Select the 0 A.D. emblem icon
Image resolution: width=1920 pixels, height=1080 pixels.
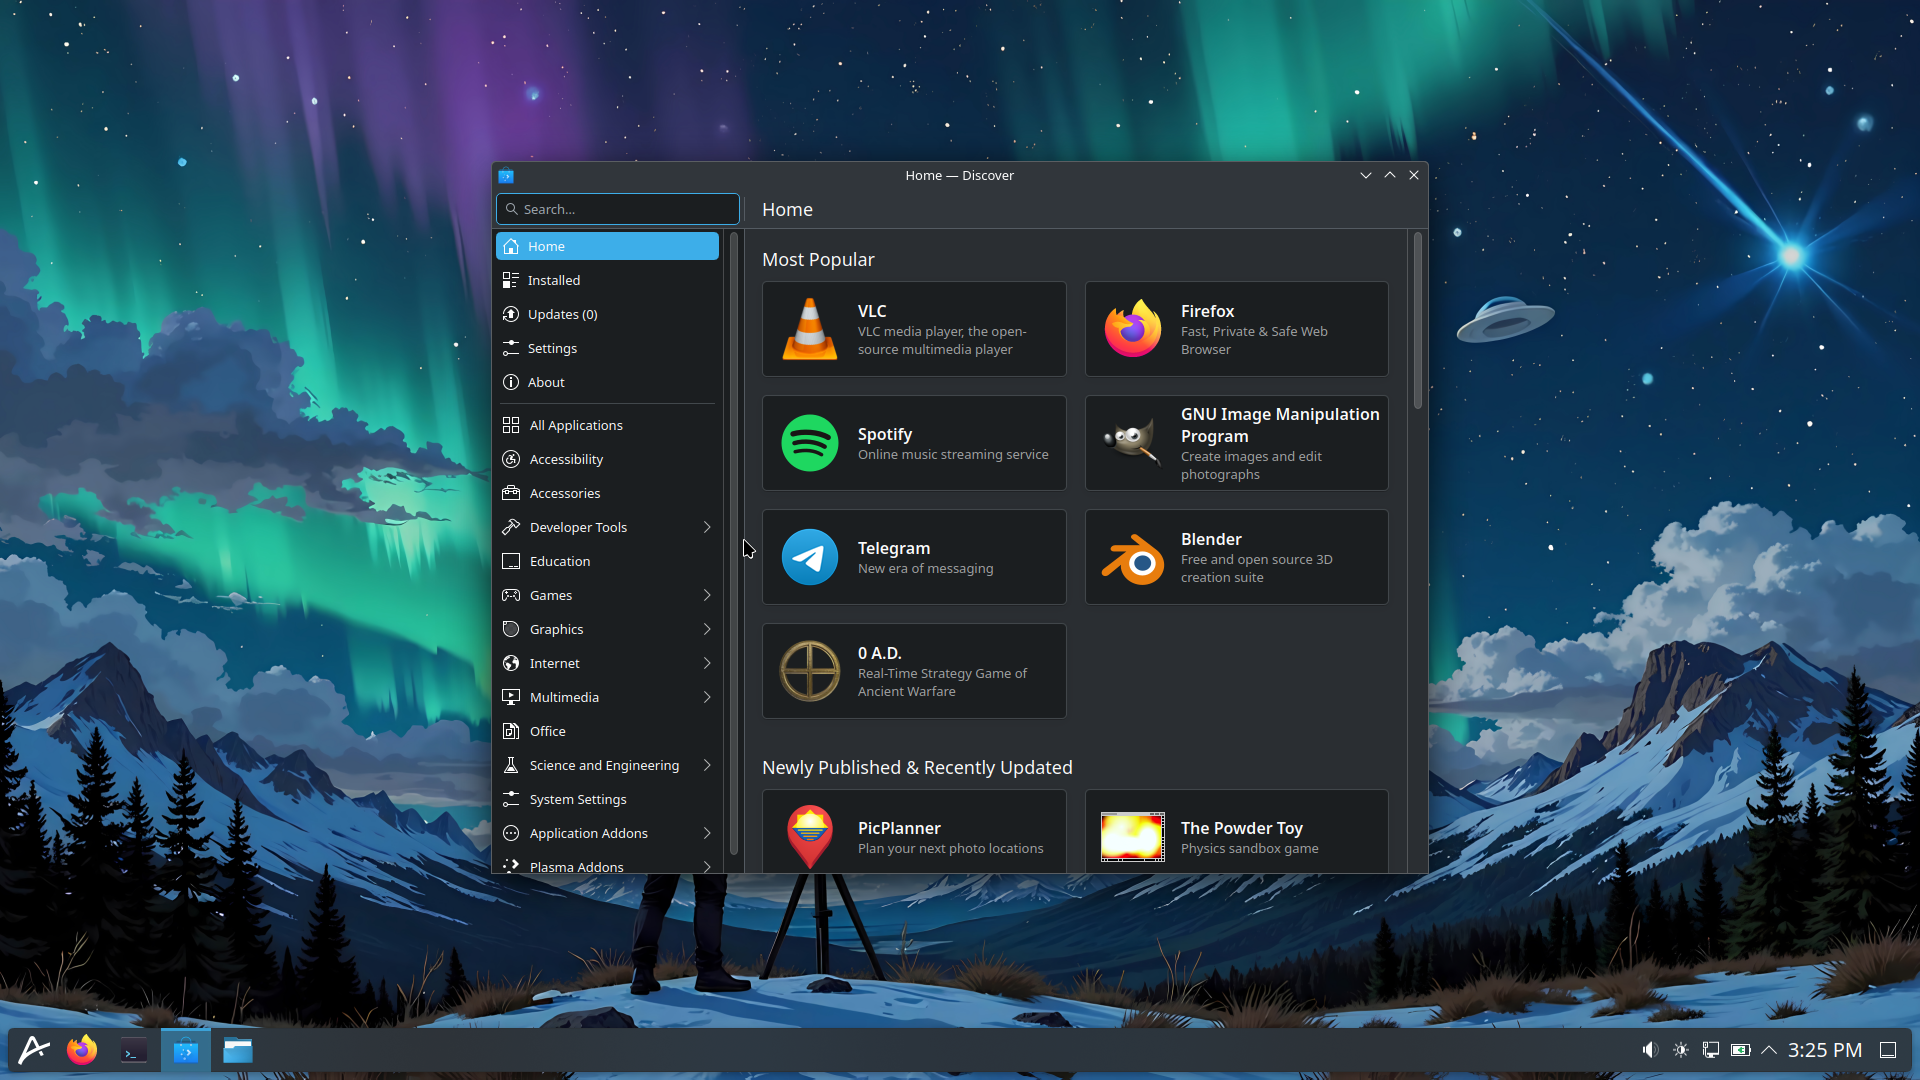click(809, 671)
